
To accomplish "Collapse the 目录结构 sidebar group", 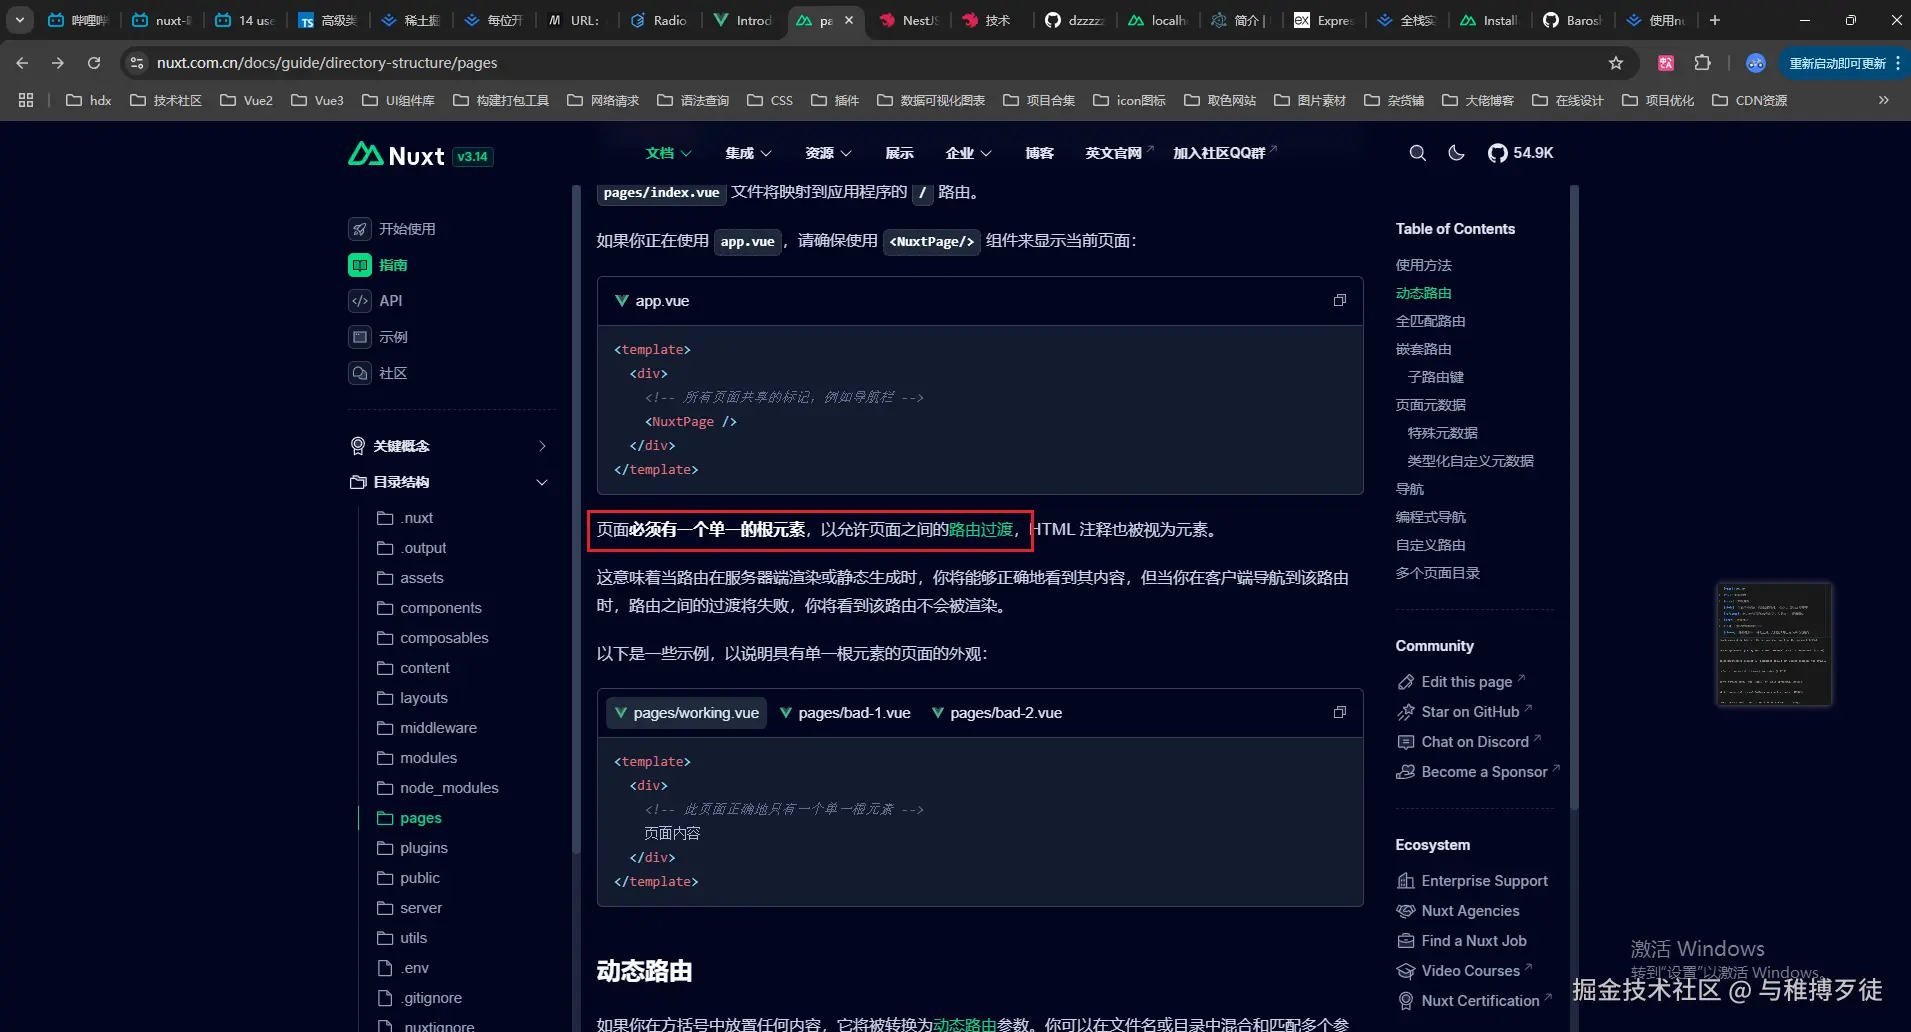I will tap(450, 482).
